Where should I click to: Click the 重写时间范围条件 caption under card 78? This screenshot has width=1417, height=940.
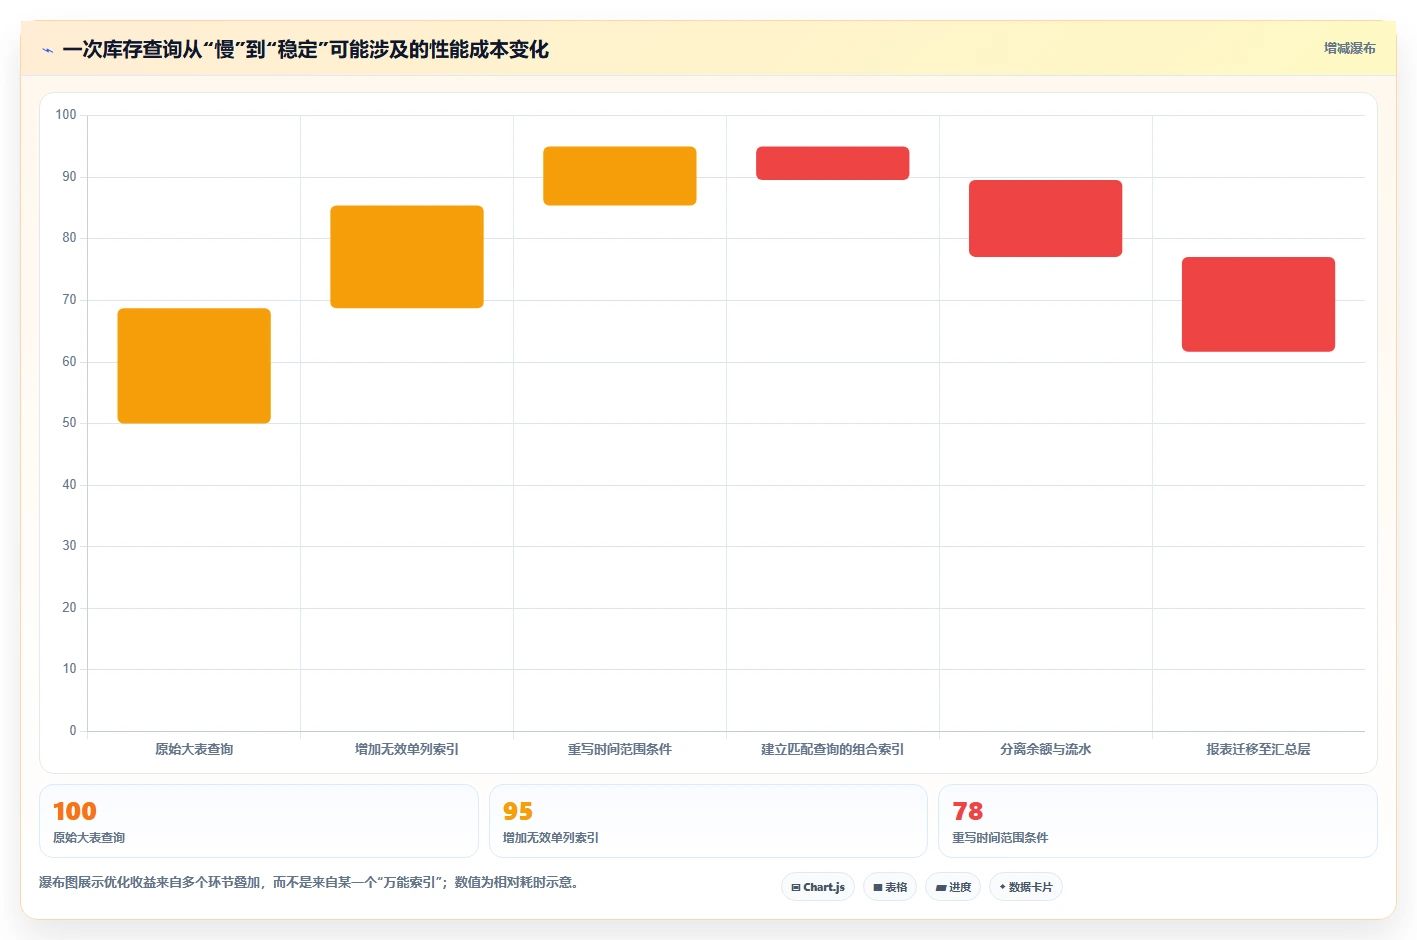(1000, 838)
